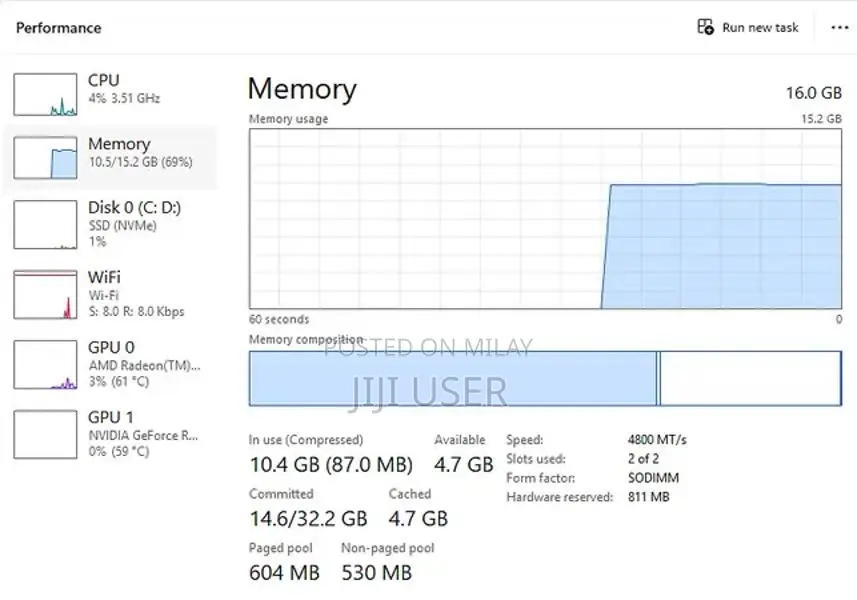
Task: Click the in-use segment of Memory composition
Action: (452, 378)
